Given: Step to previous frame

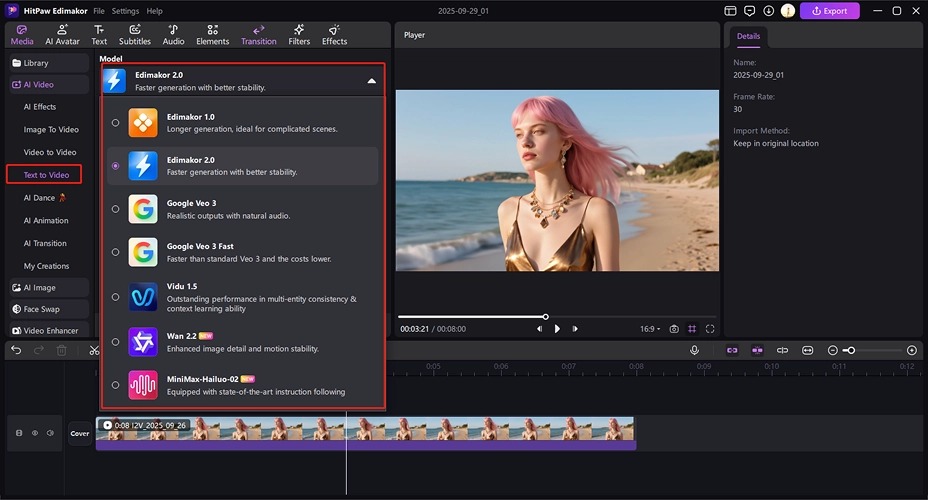Looking at the screenshot, I should coord(539,329).
